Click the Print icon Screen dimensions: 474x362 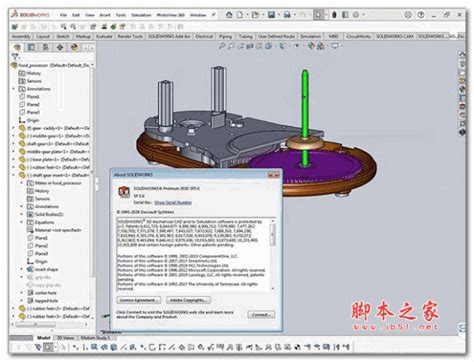coord(287,15)
